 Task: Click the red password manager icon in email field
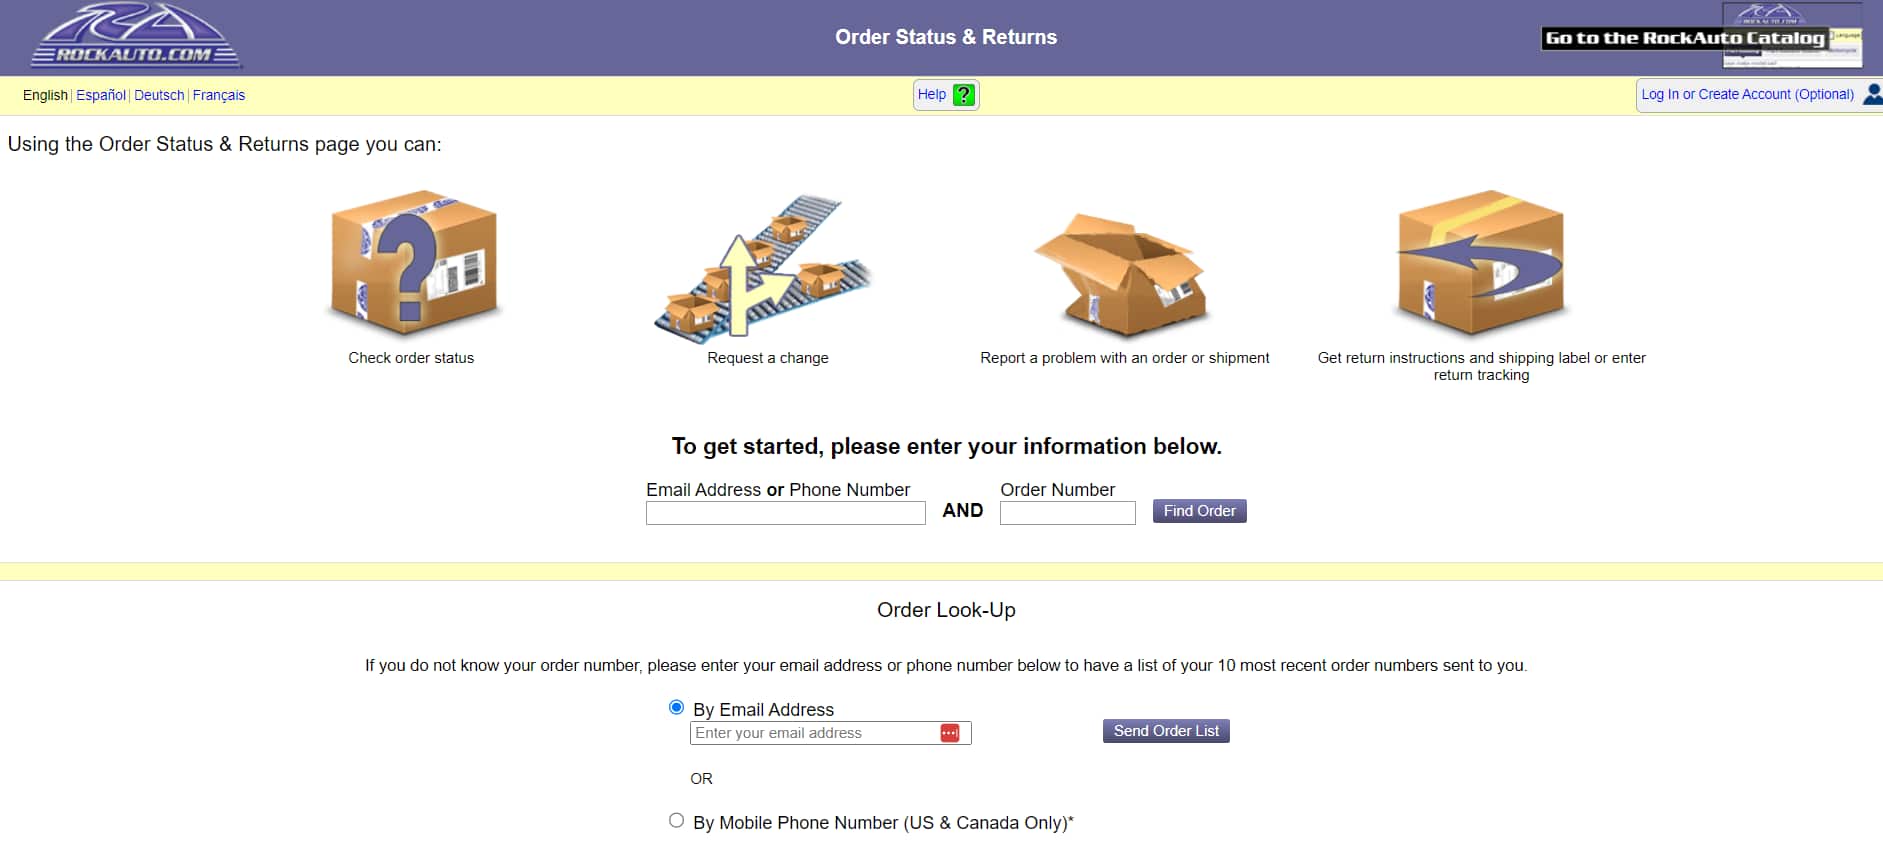[x=950, y=733]
